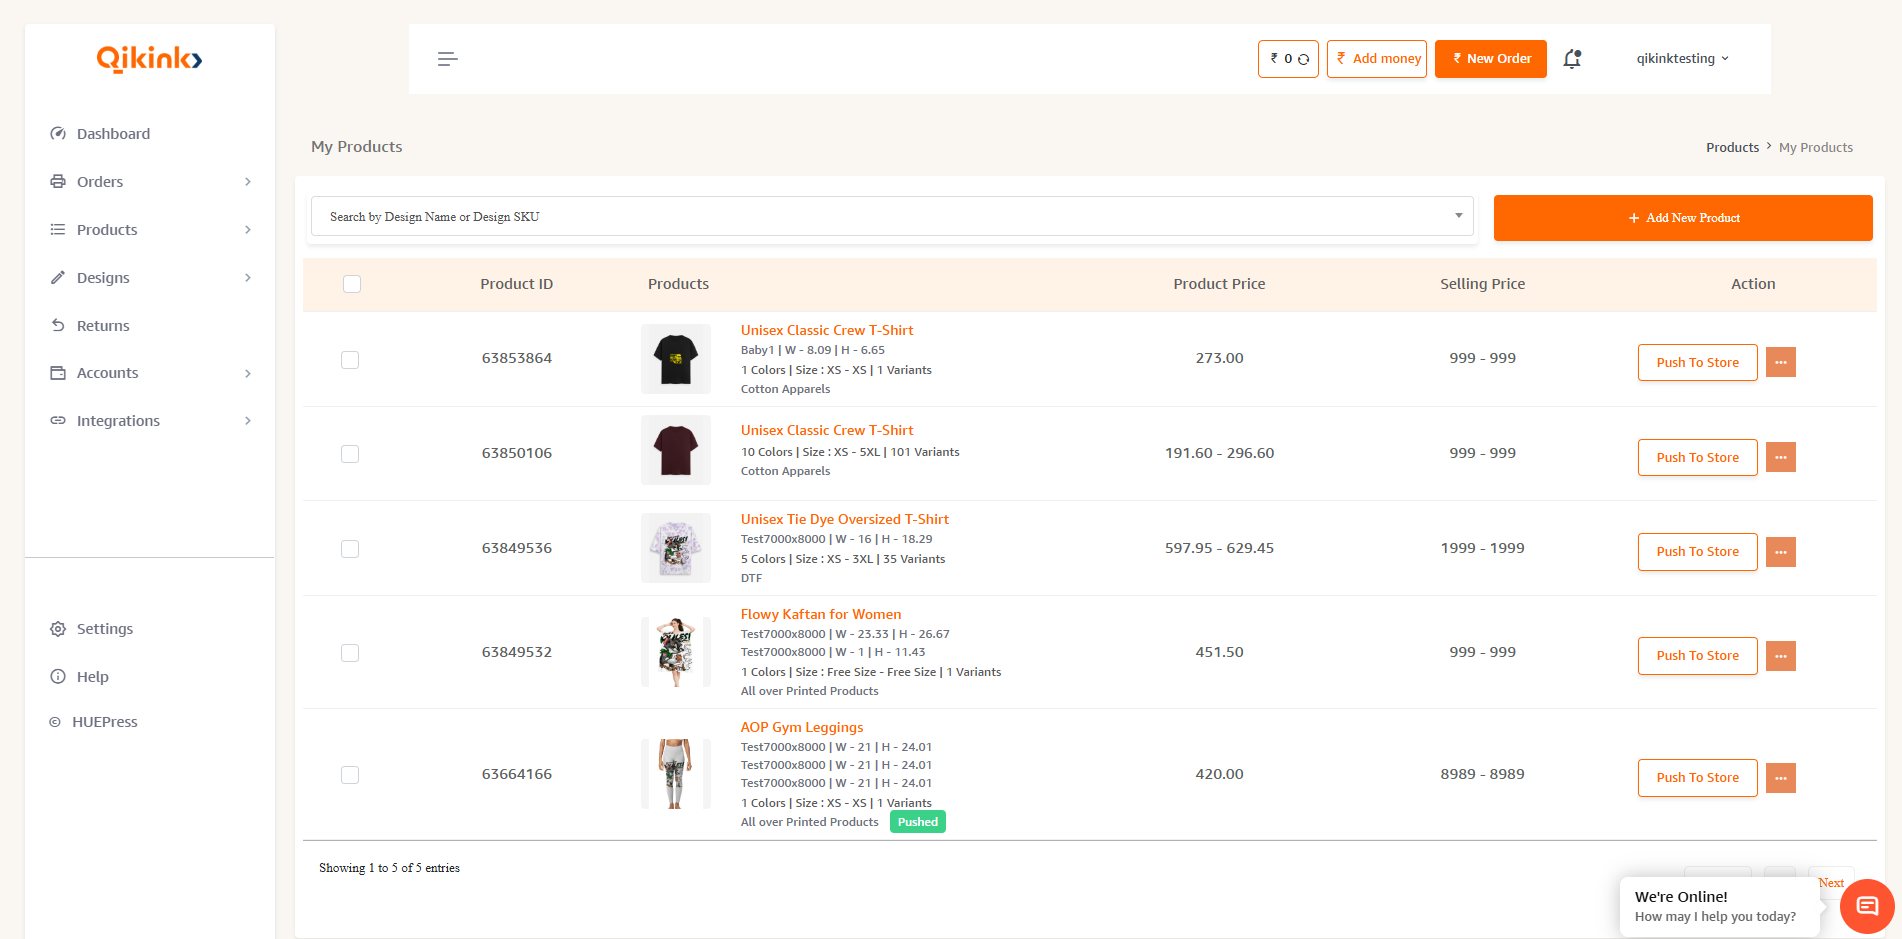The width and height of the screenshot is (1902, 939).
Task: Go to Dashboard in sidebar
Action: [113, 134]
